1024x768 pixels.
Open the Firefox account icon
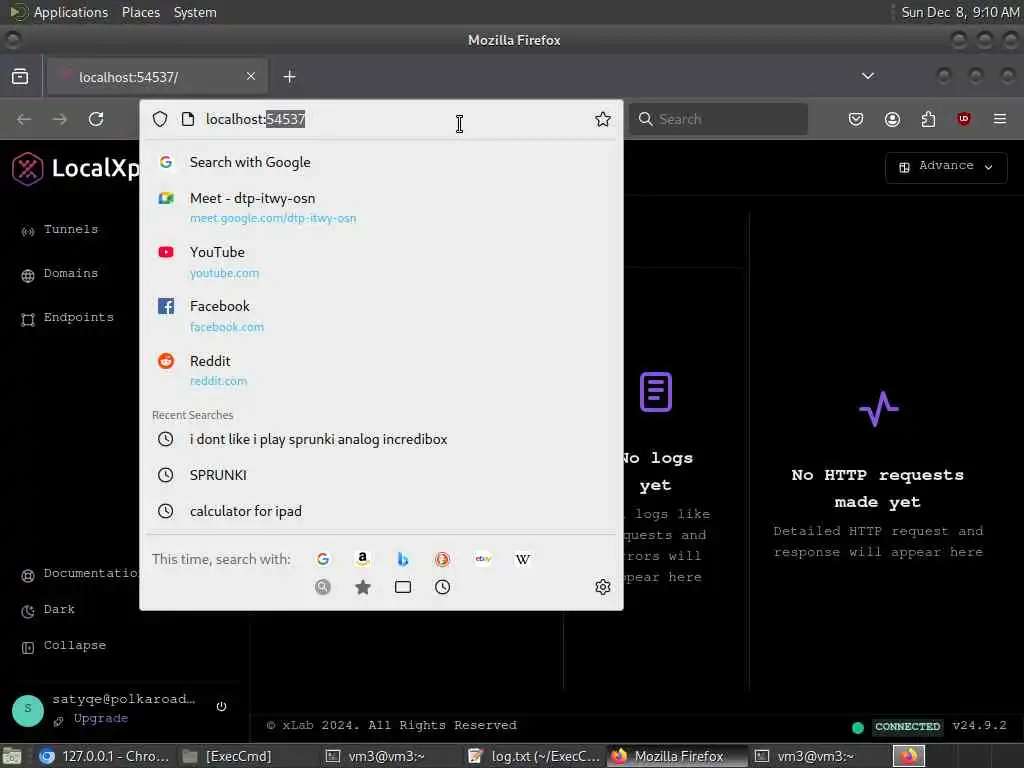[x=892, y=119]
